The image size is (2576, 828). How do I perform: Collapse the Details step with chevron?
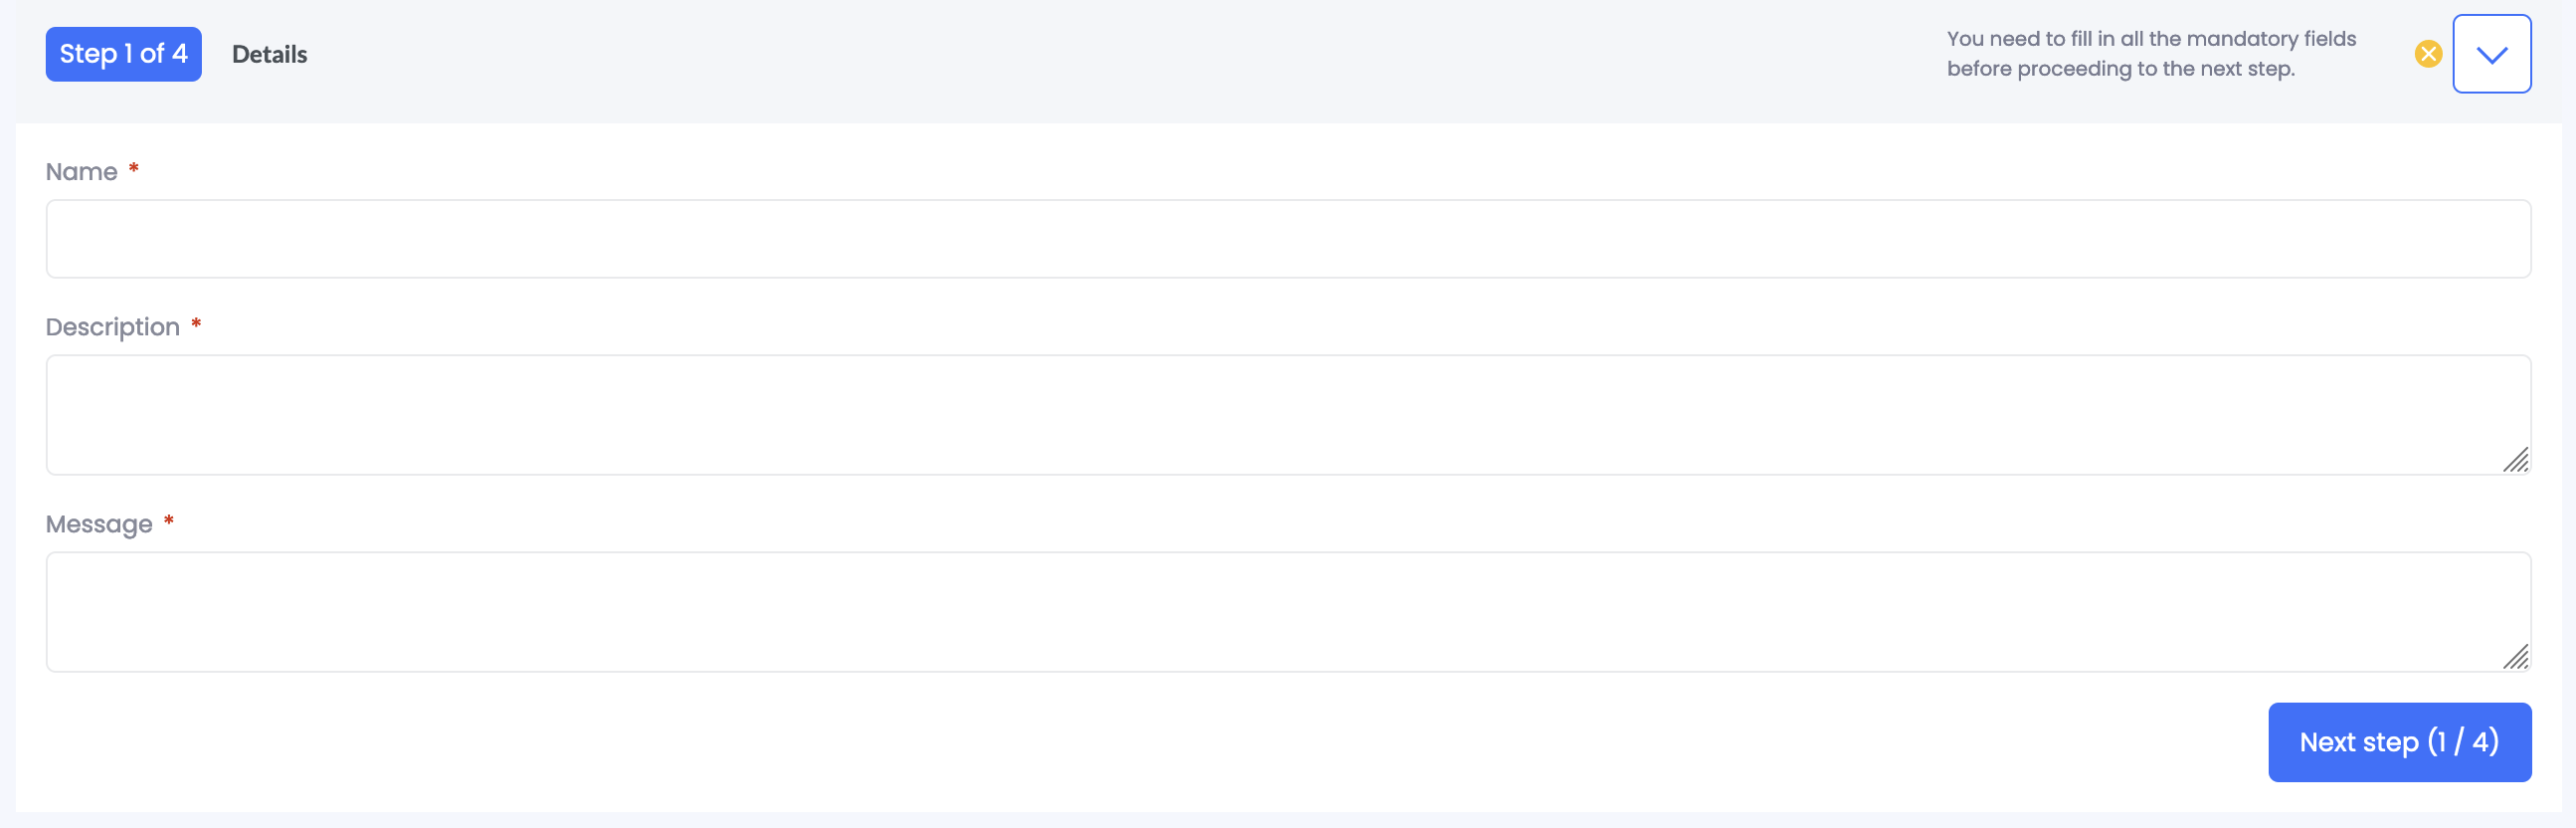[2490, 54]
